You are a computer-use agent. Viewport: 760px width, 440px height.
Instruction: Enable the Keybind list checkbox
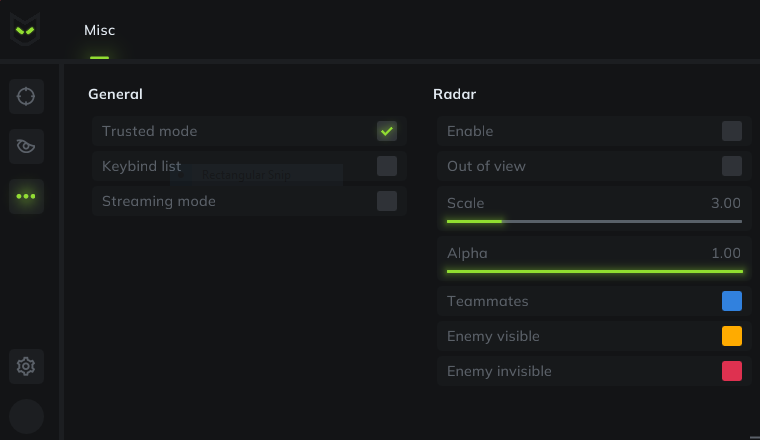click(387, 166)
